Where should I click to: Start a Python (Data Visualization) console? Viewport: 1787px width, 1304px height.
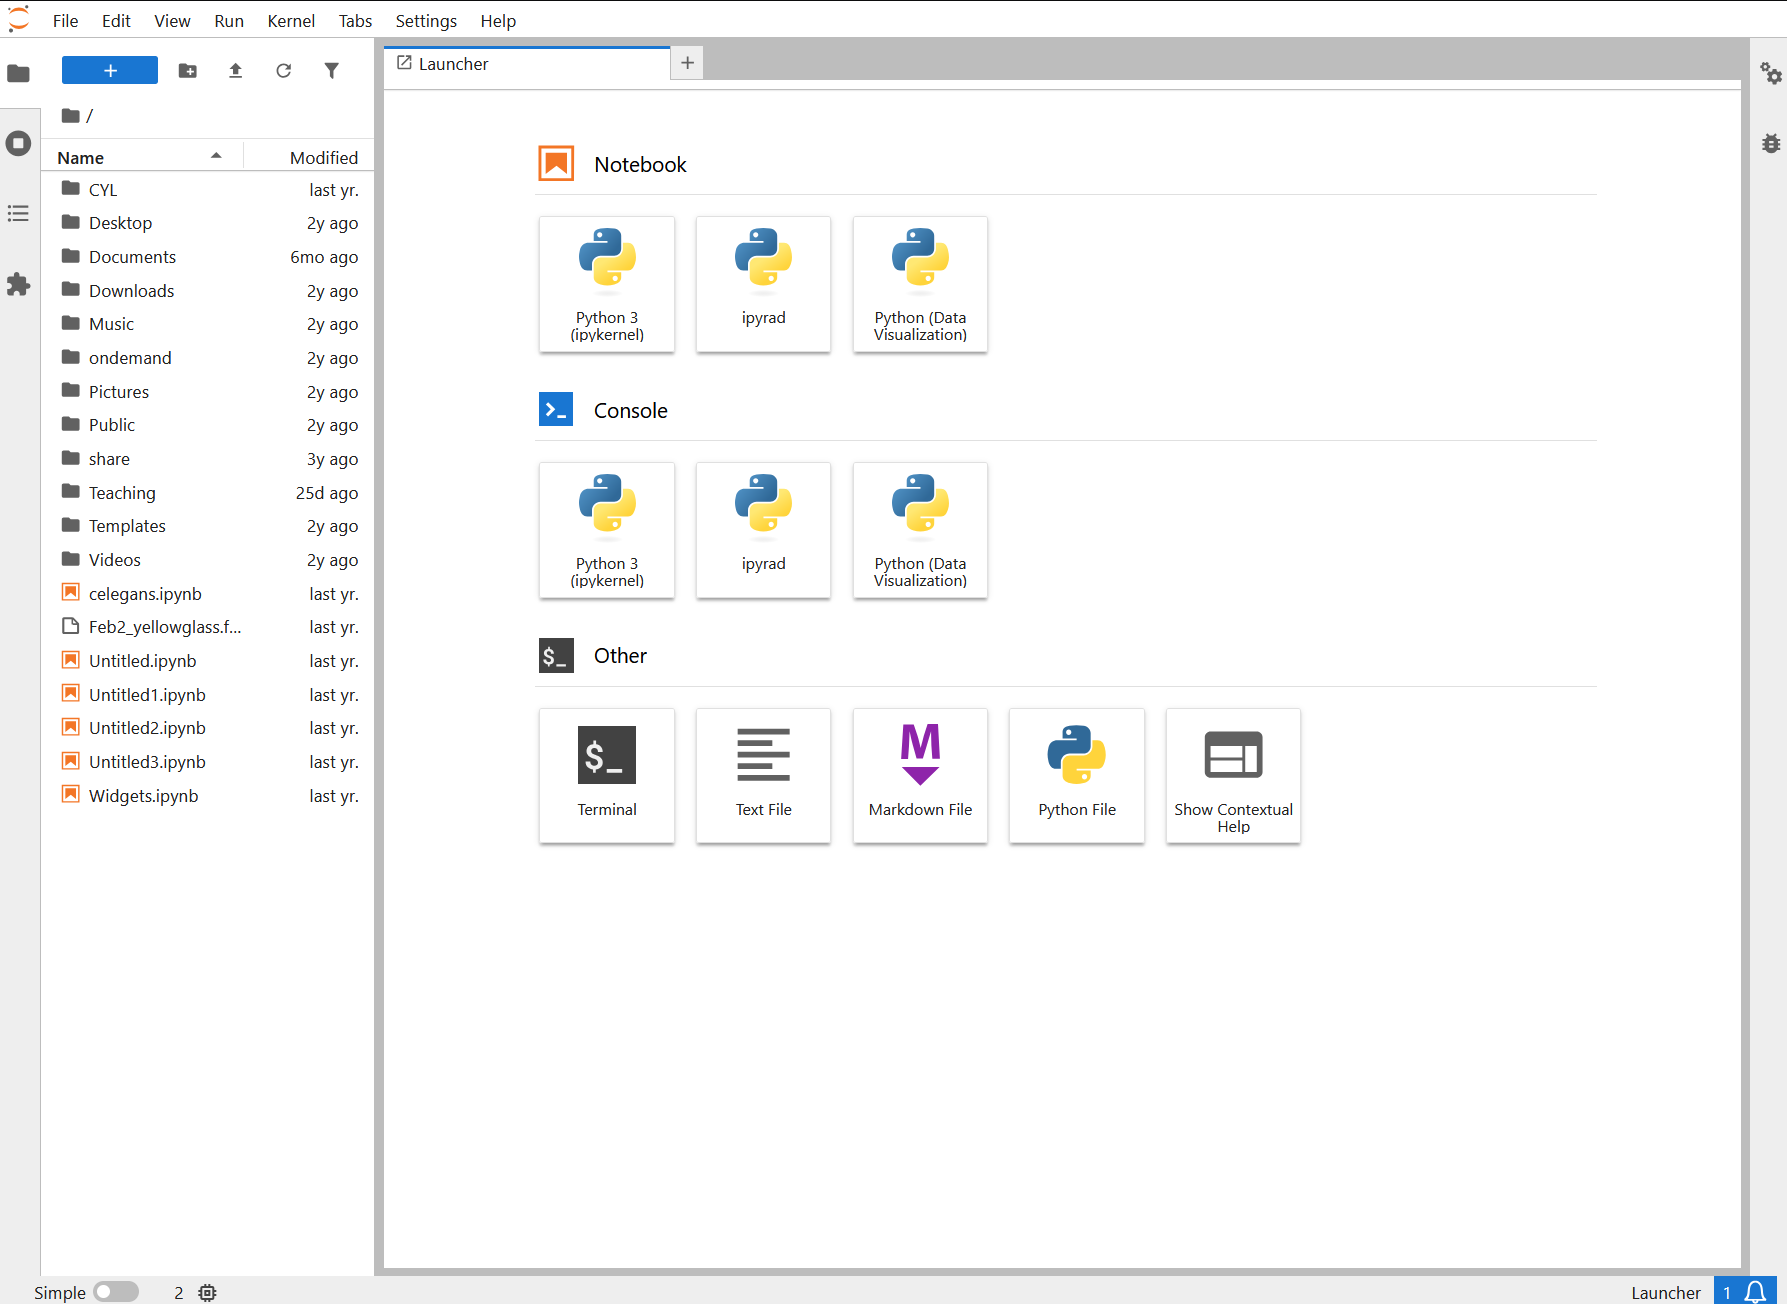[x=920, y=531]
